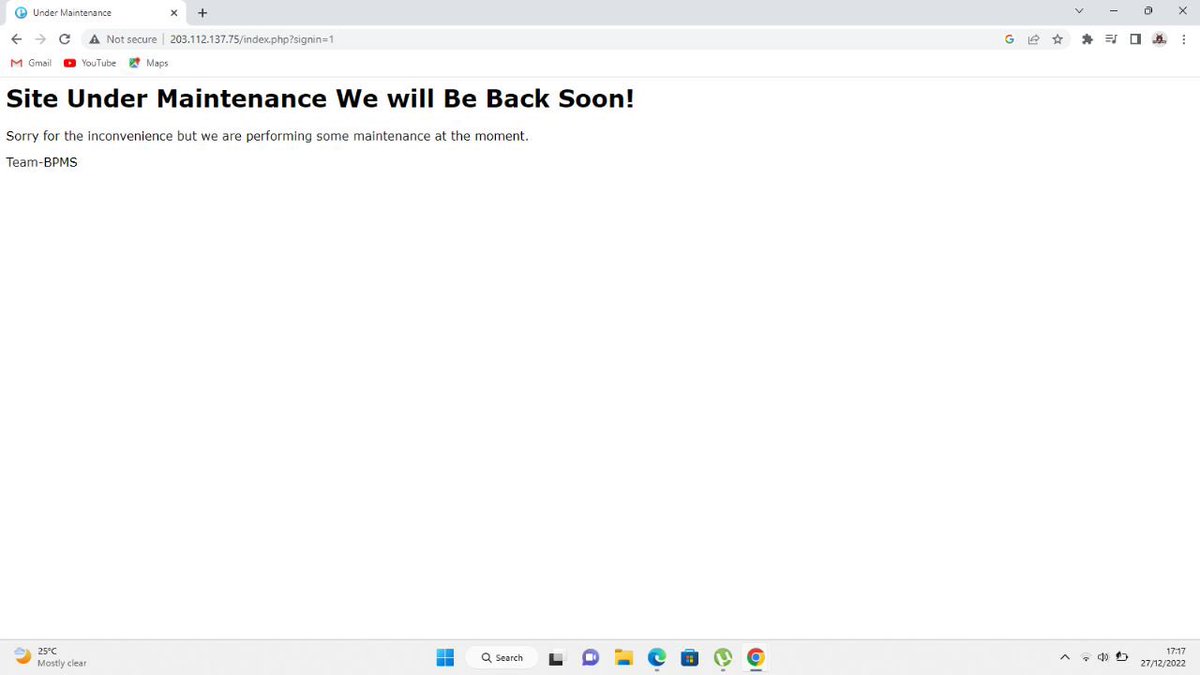
Task: Open Wi-Fi network tray icon
Action: tap(1085, 657)
